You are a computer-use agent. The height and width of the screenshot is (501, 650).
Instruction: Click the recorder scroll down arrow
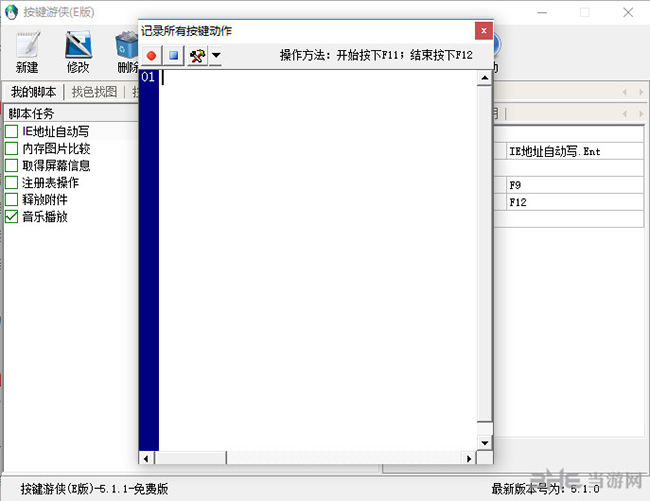coord(485,443)
